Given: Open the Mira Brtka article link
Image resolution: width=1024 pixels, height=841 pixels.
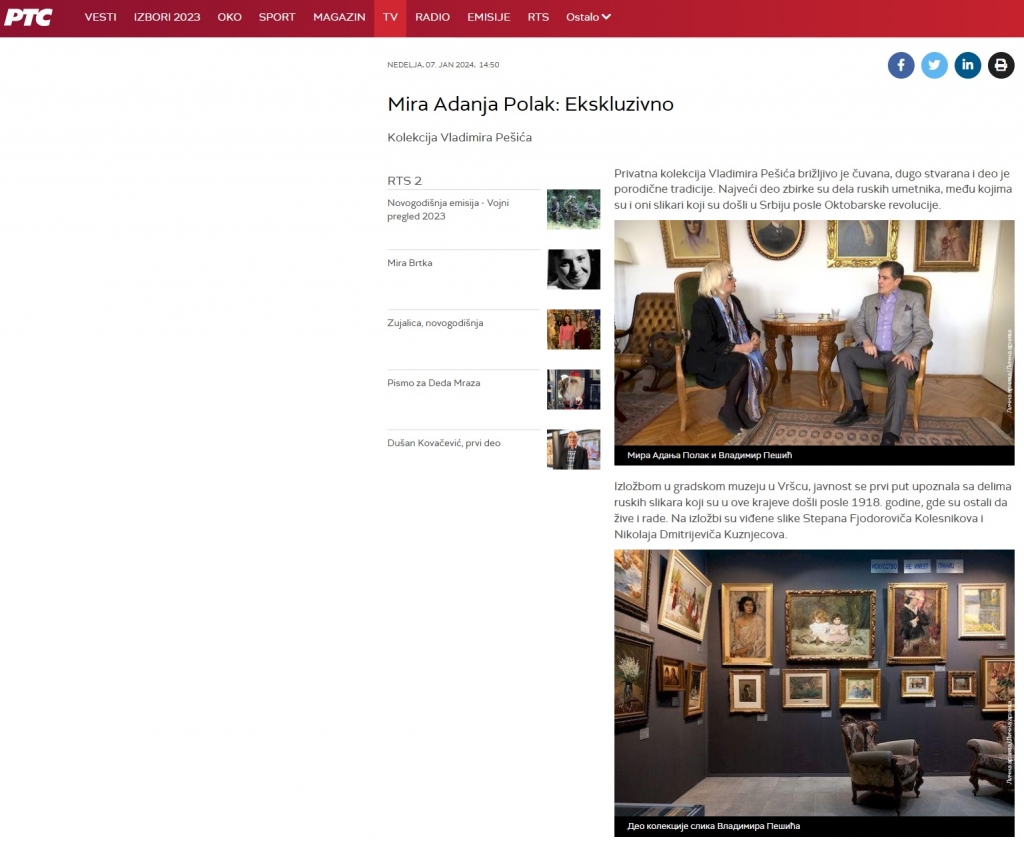Looking at the screenshot, I should tap(410, 263).
